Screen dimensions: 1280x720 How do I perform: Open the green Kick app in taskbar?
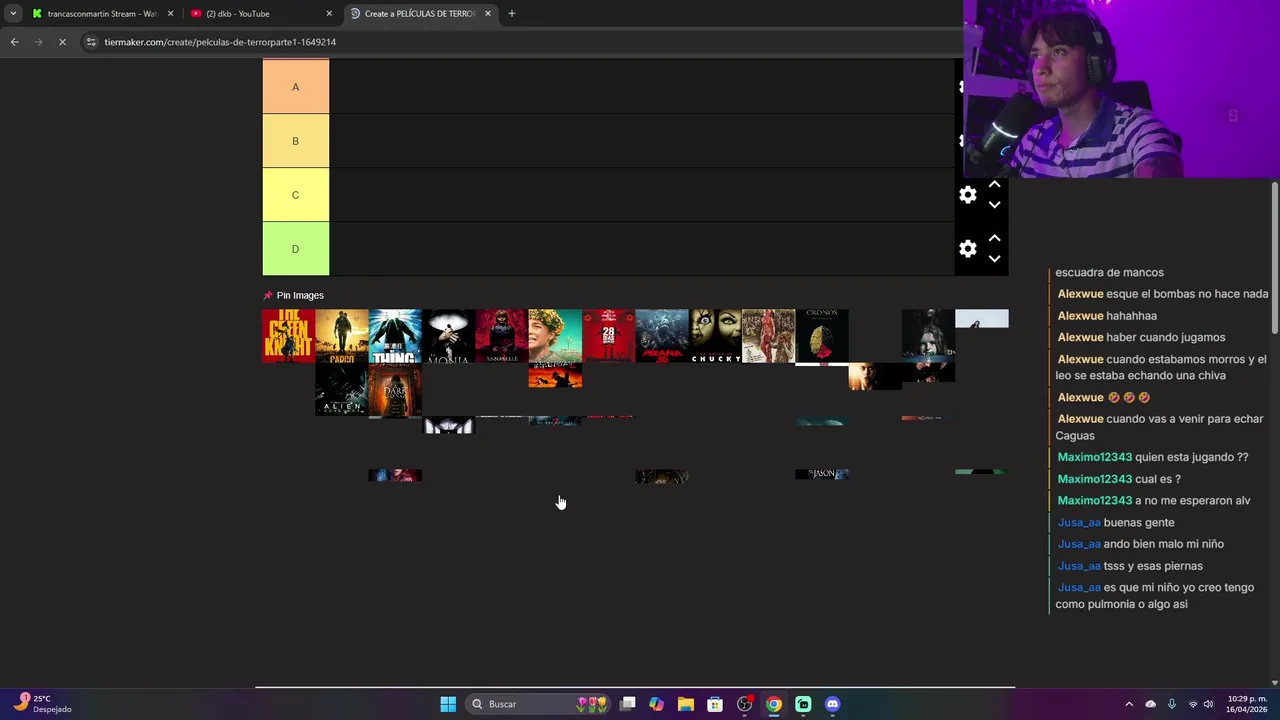coord(803,704)
